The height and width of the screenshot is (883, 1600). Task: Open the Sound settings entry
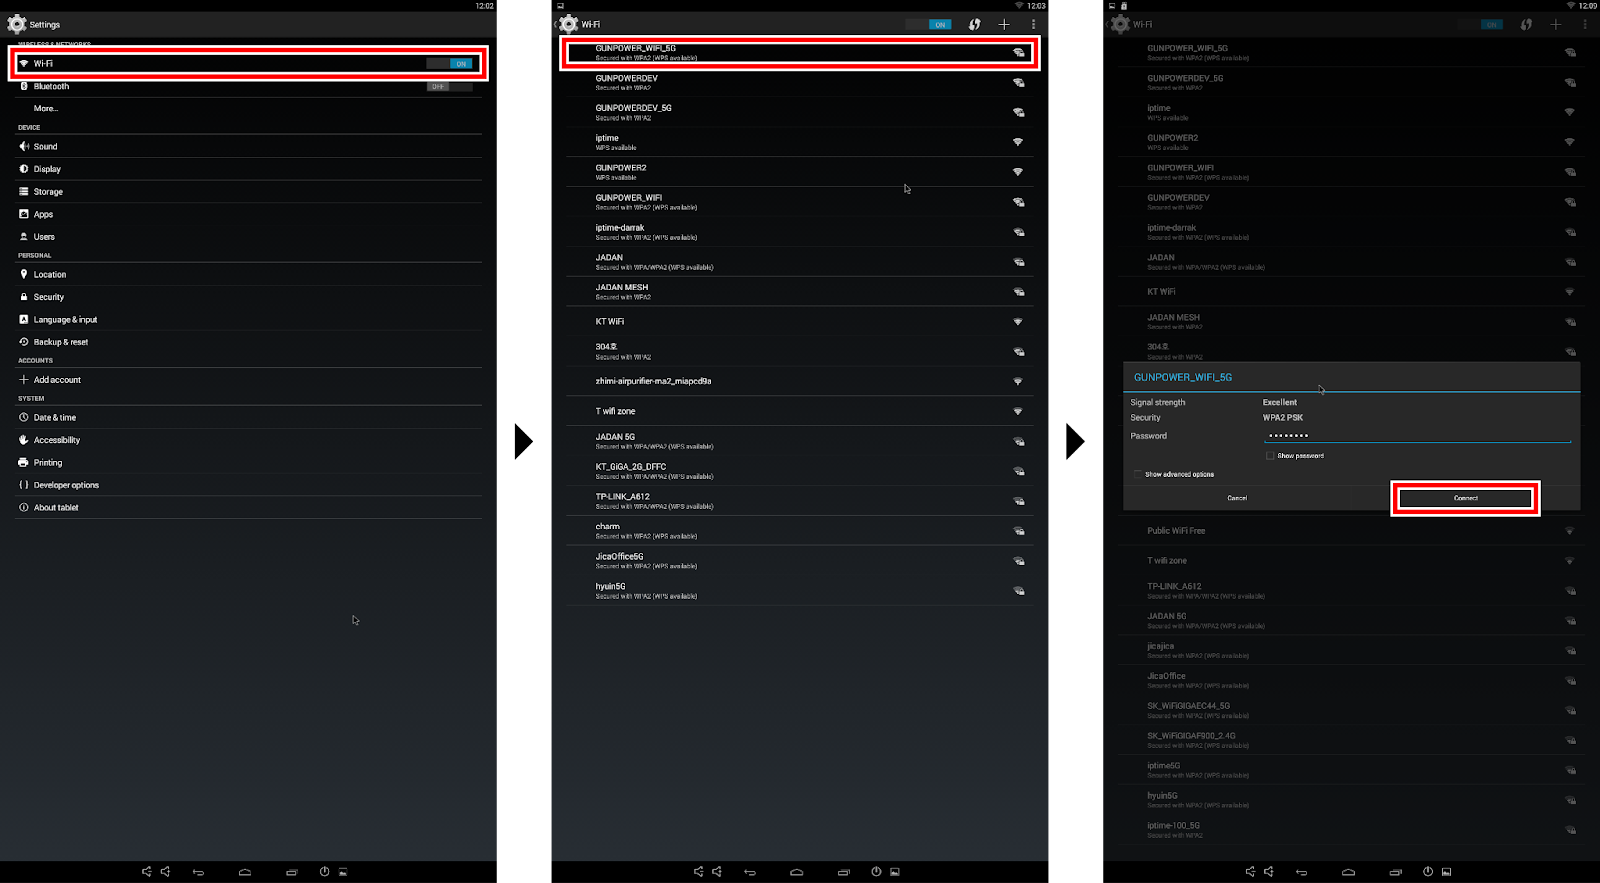[x=248, y=146]
